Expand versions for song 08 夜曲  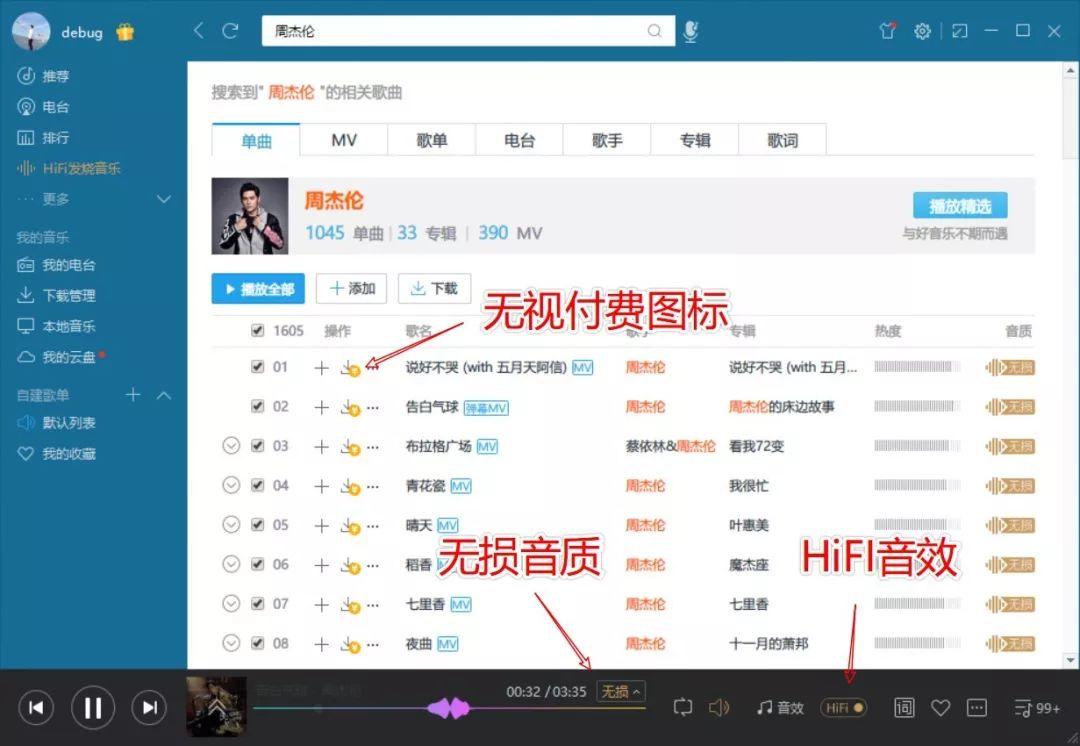coord(231,643)
